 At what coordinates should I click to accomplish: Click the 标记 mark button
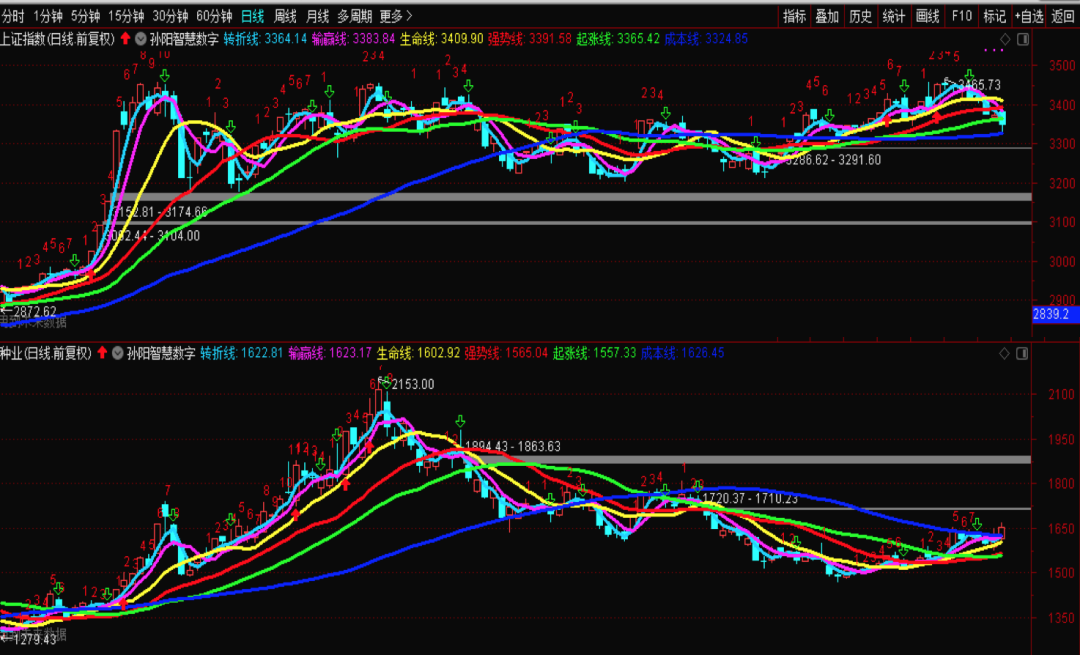tap(994, 16)
